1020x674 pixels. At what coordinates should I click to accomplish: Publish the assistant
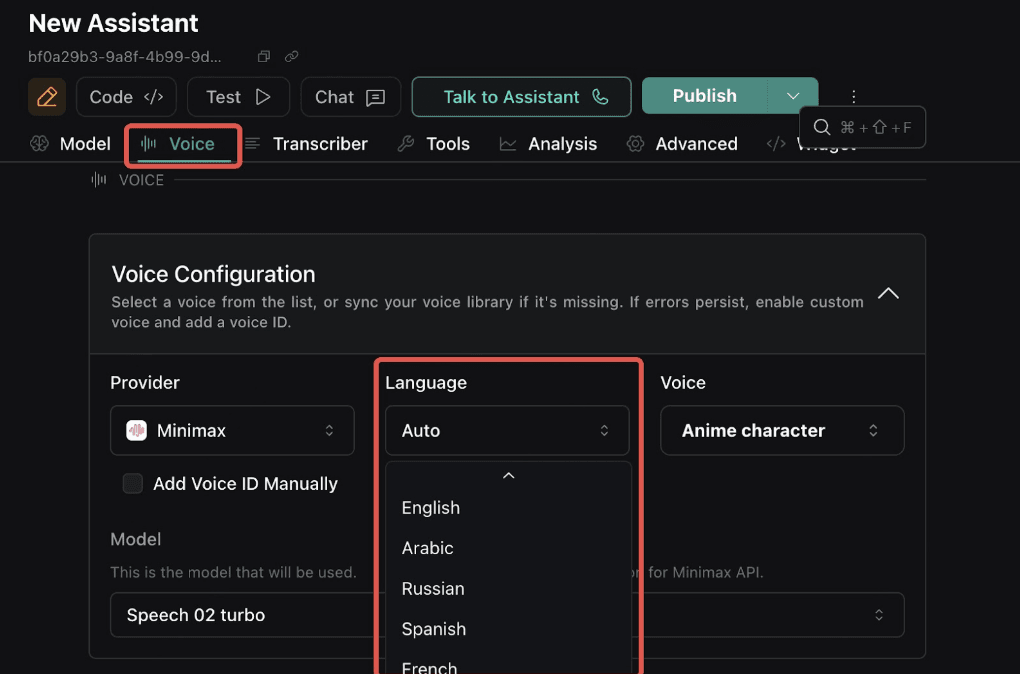pos(704,96)
